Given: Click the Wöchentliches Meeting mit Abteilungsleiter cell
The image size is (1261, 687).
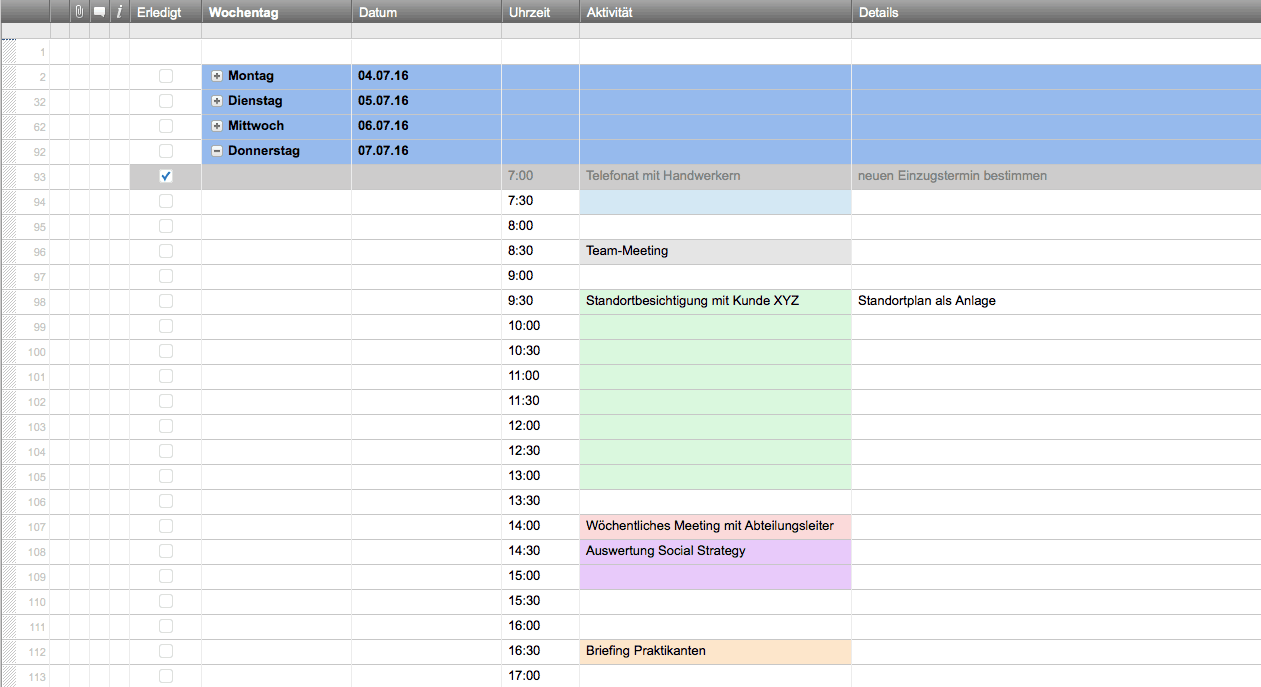Looking at the screenshot, I should tap(715, 526).
